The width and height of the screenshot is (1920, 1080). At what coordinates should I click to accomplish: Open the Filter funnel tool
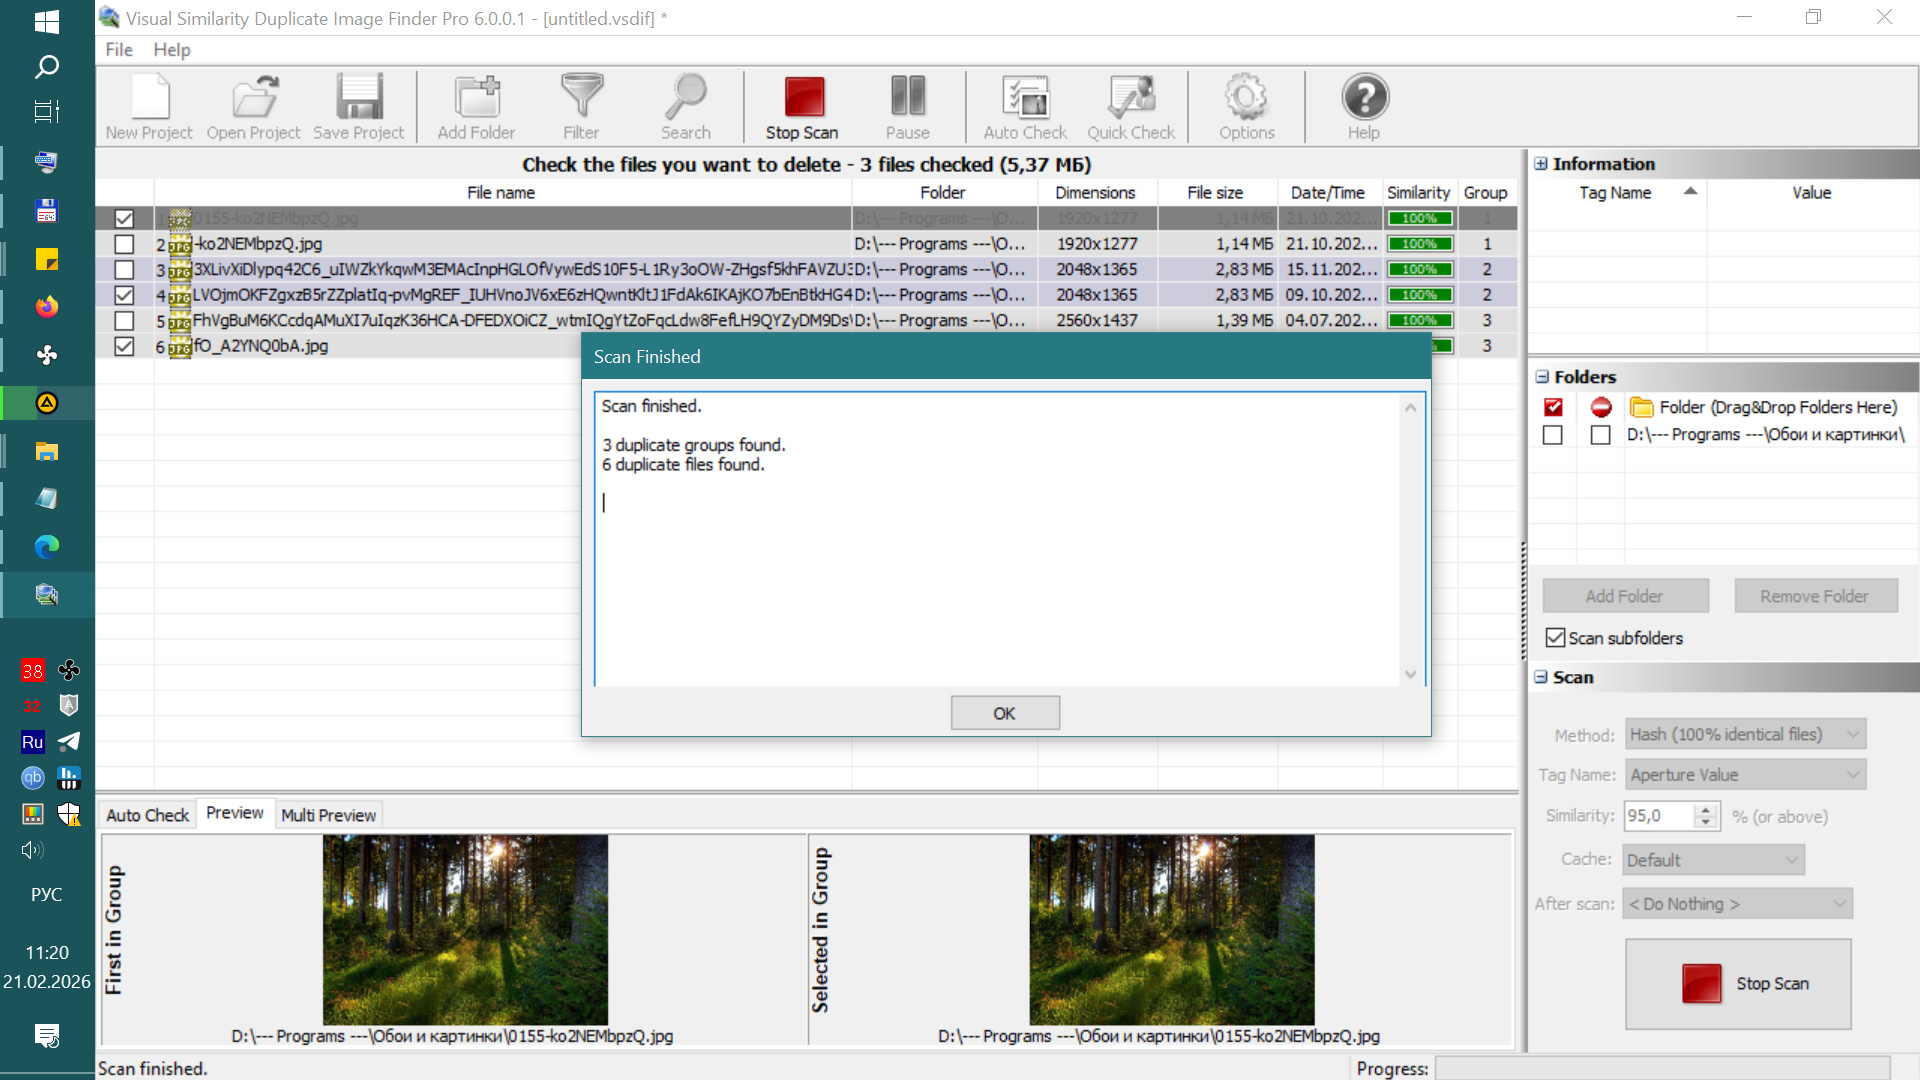(x=581, y=107)
